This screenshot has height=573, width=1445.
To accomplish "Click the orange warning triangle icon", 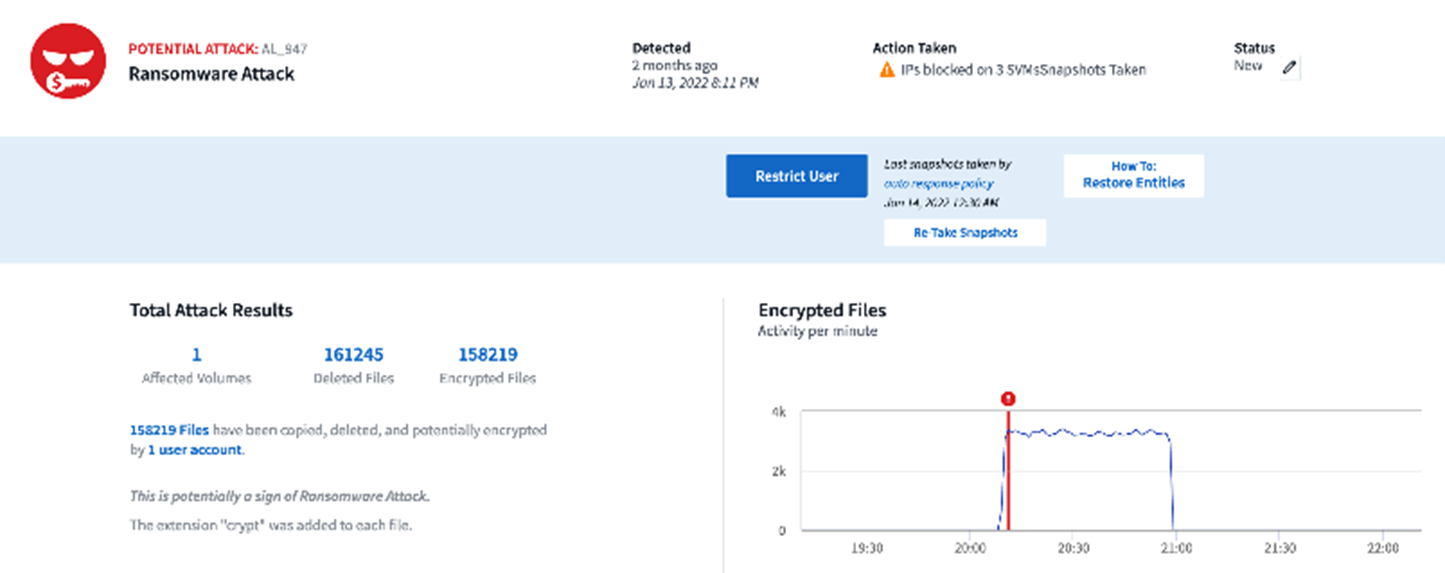I will pos(886,71).
